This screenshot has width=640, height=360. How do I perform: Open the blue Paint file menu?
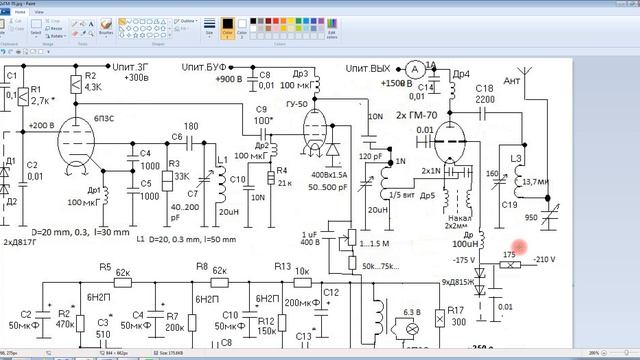[x=4, y=12]
